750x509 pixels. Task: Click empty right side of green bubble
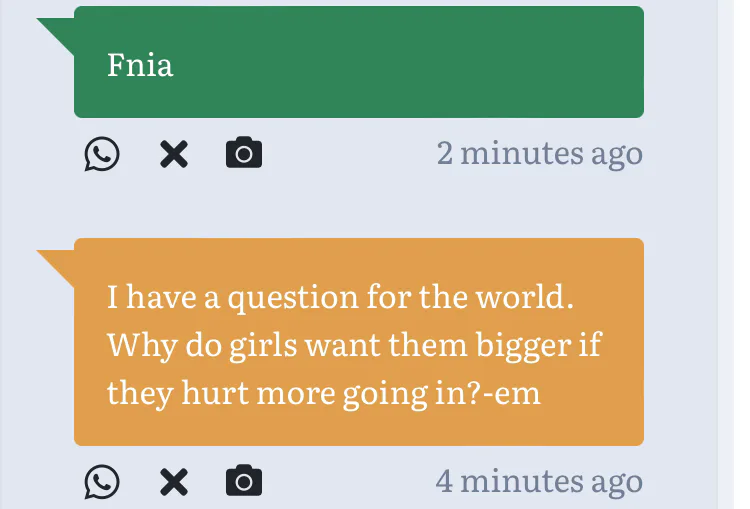pos(450,66)
